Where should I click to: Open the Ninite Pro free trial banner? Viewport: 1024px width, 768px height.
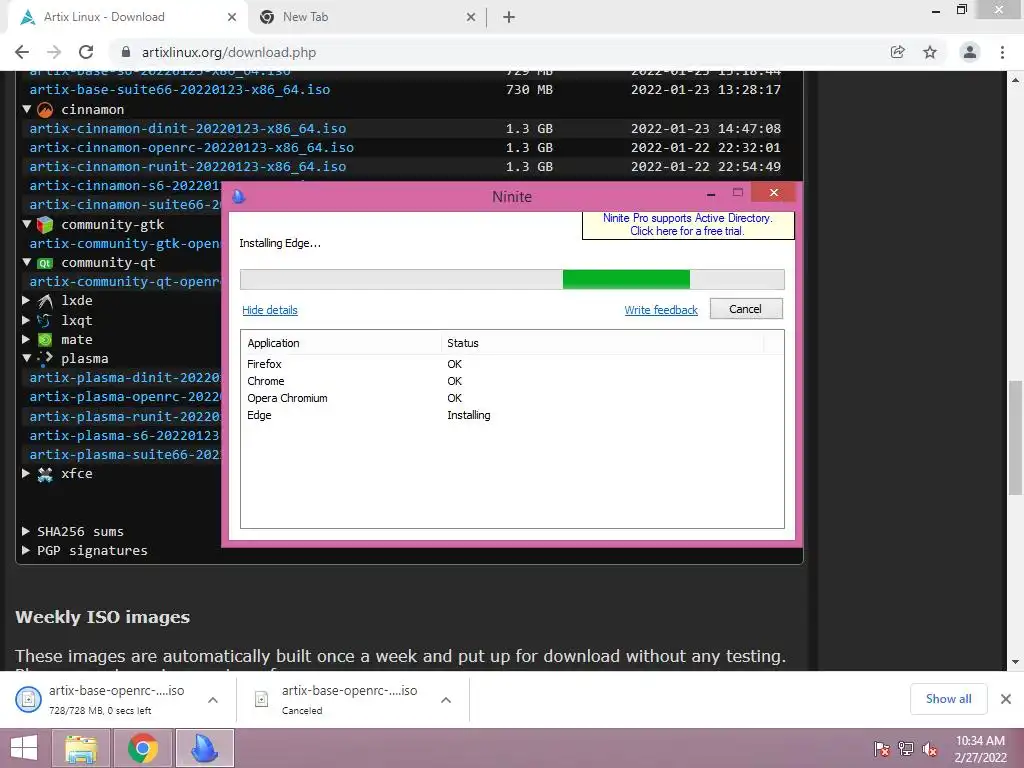[688, 225]
